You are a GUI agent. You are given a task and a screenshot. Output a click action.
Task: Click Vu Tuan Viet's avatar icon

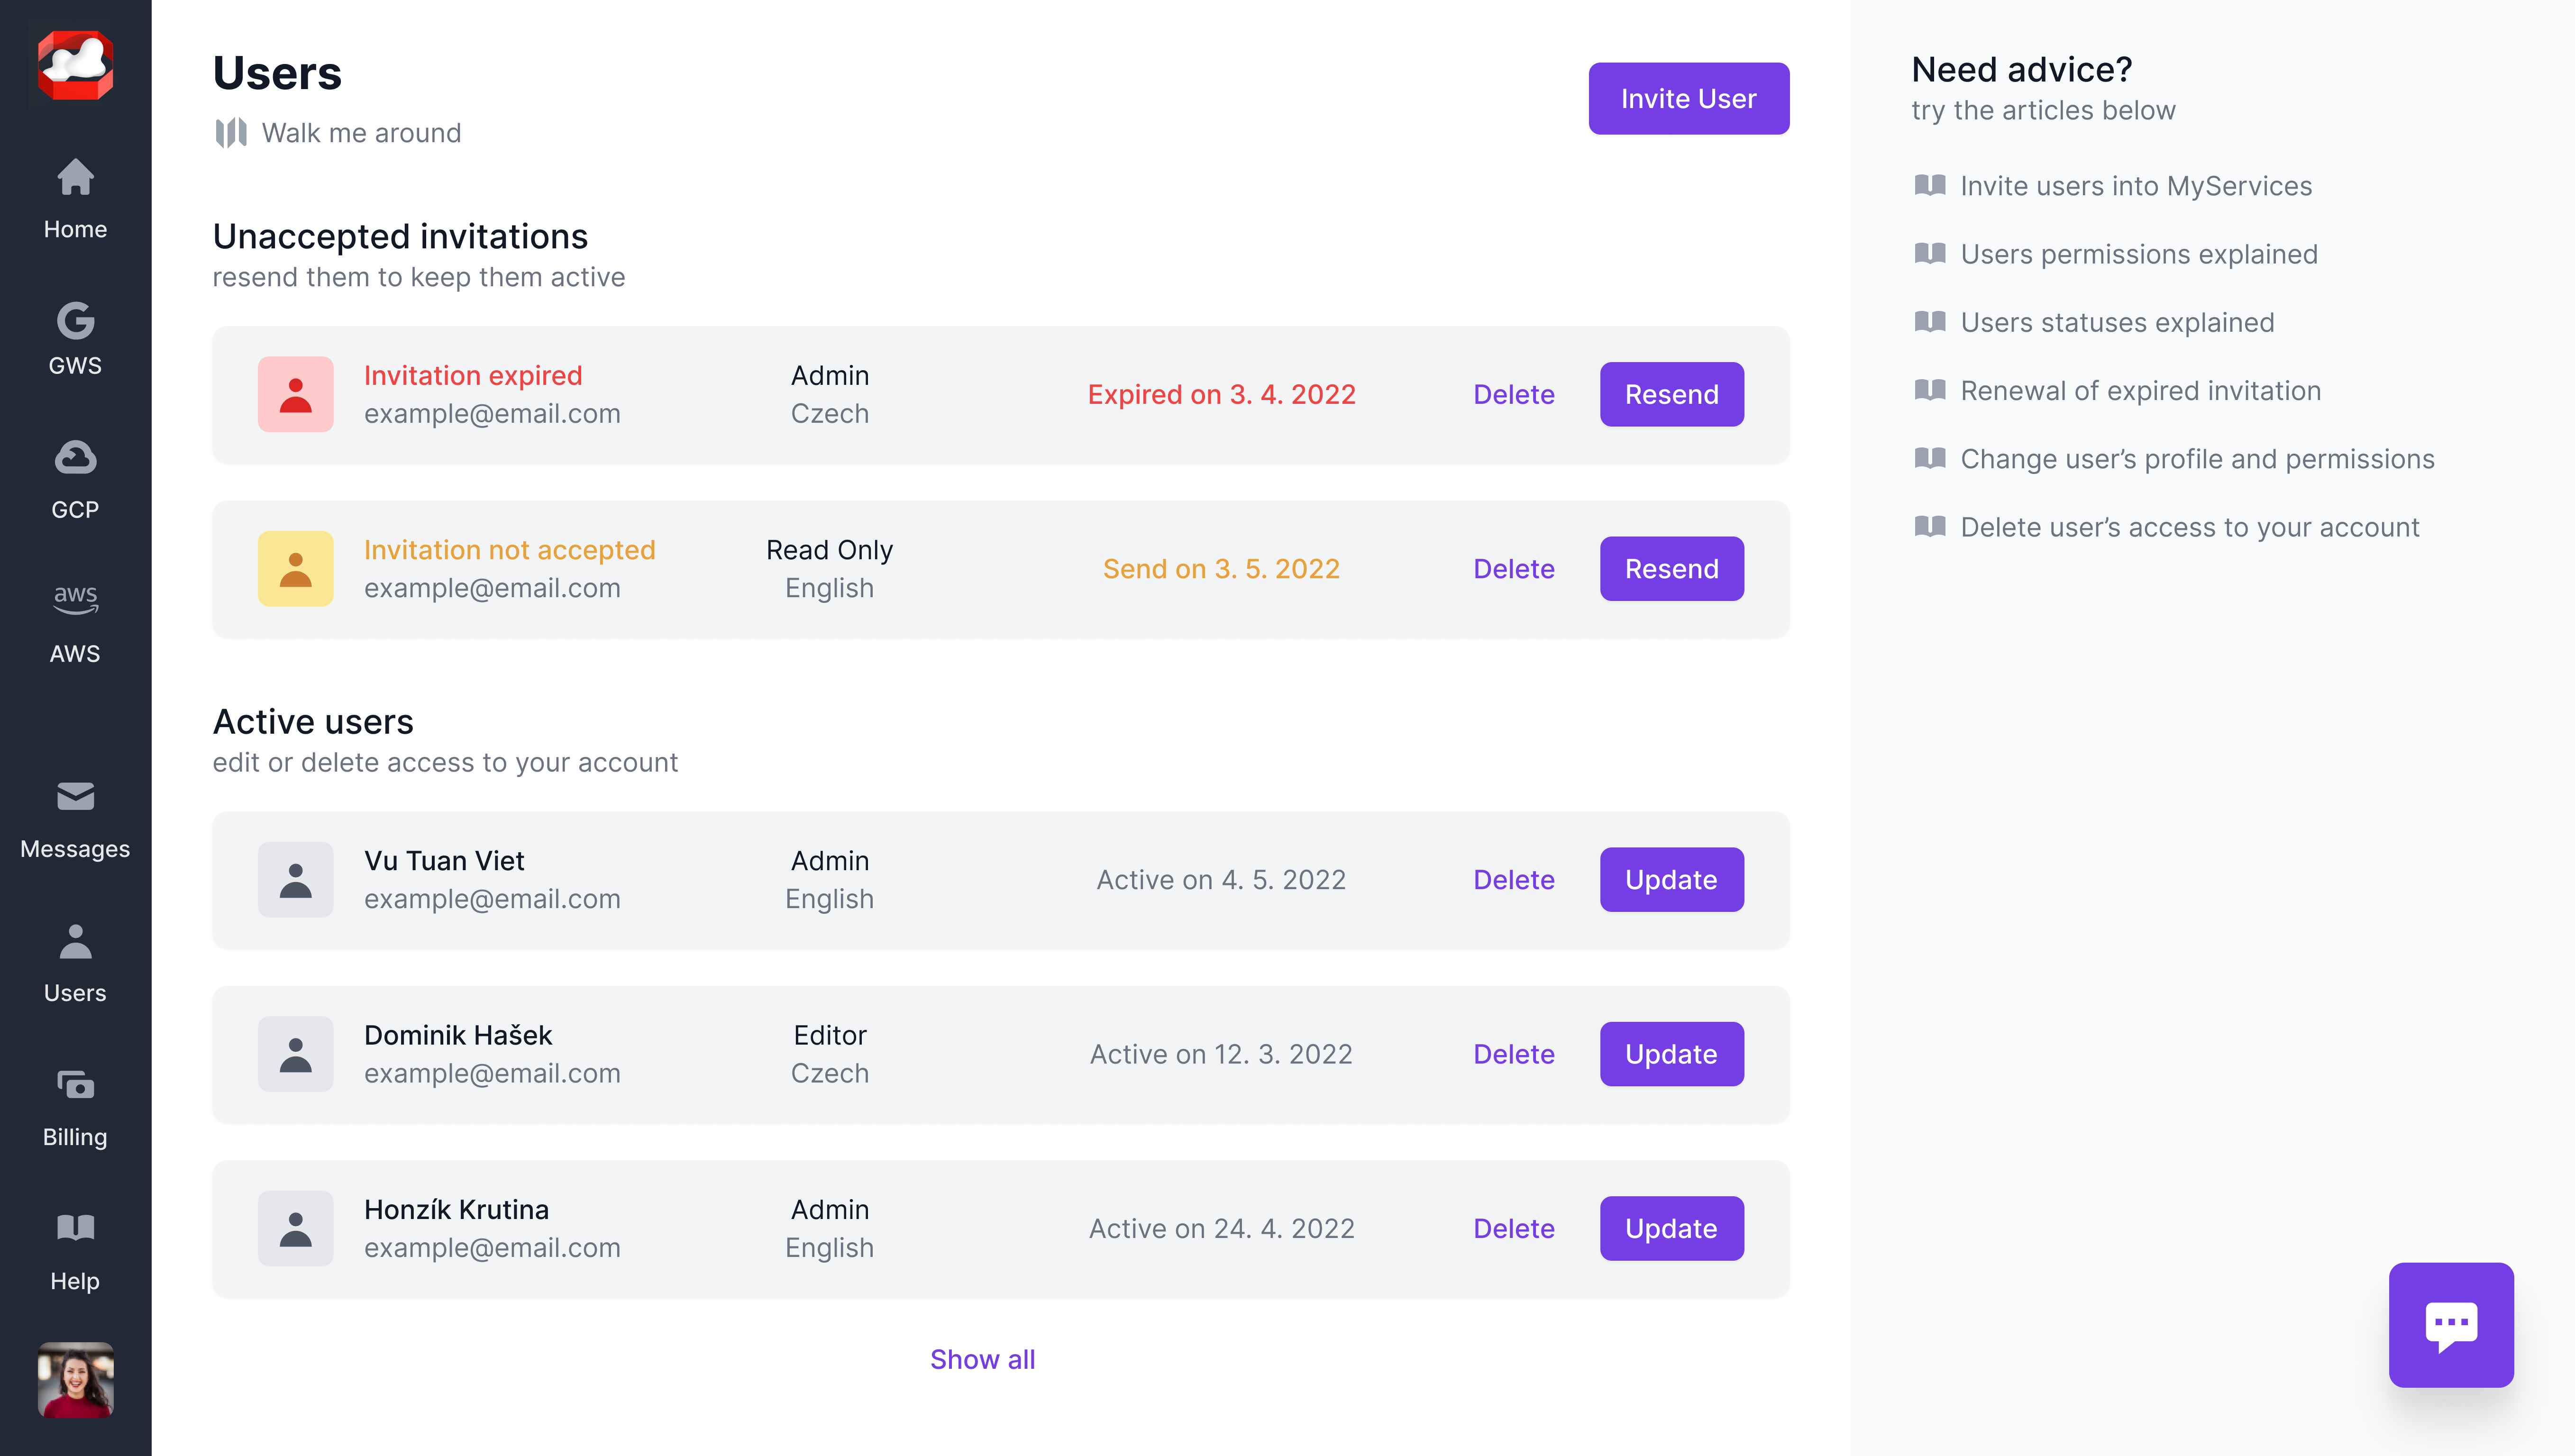pos(295,879)
